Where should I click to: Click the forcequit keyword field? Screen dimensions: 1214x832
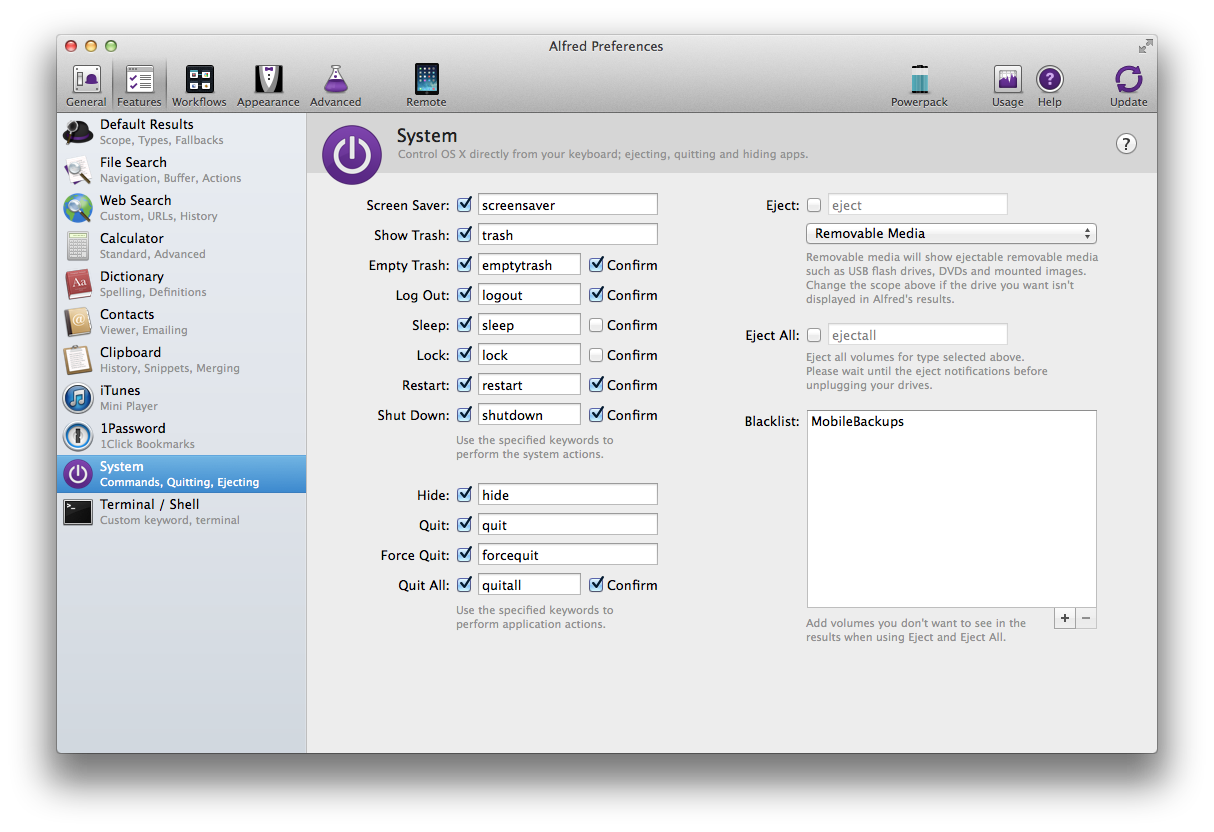click(x=568, y=555)
